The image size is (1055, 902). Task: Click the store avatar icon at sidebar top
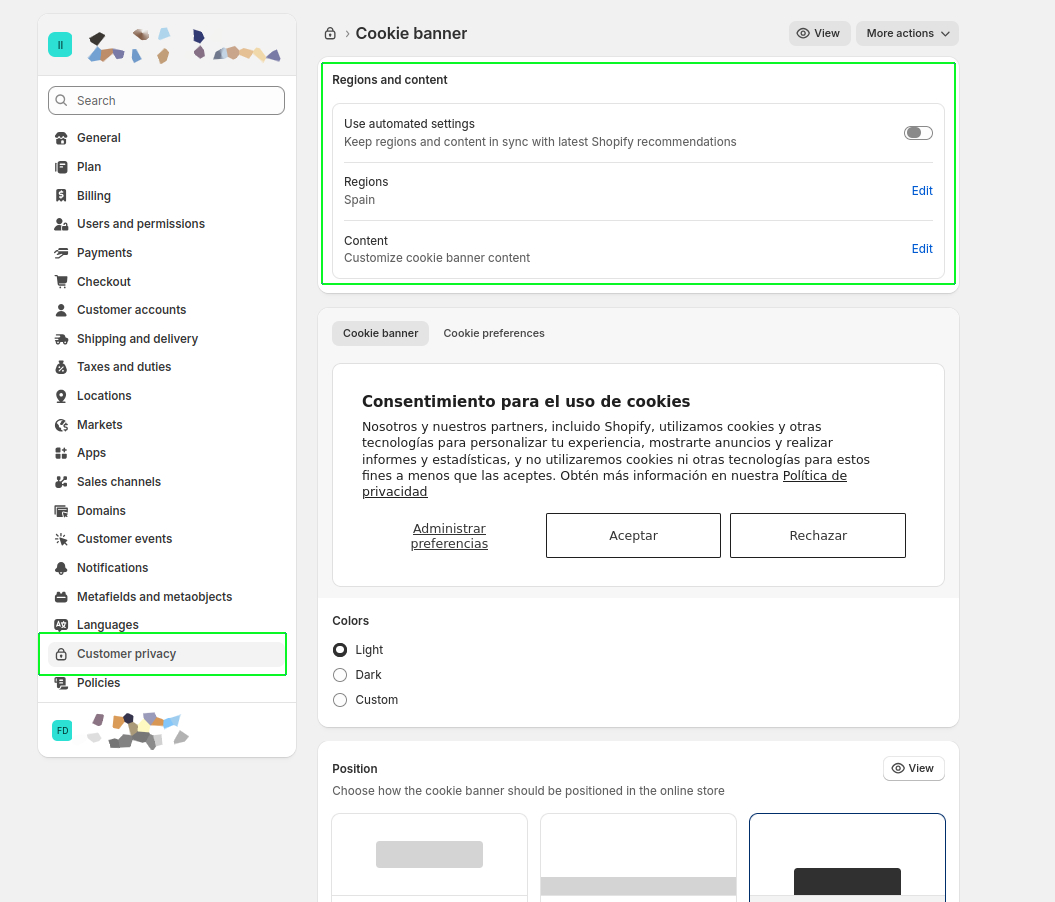pos(60,45)
